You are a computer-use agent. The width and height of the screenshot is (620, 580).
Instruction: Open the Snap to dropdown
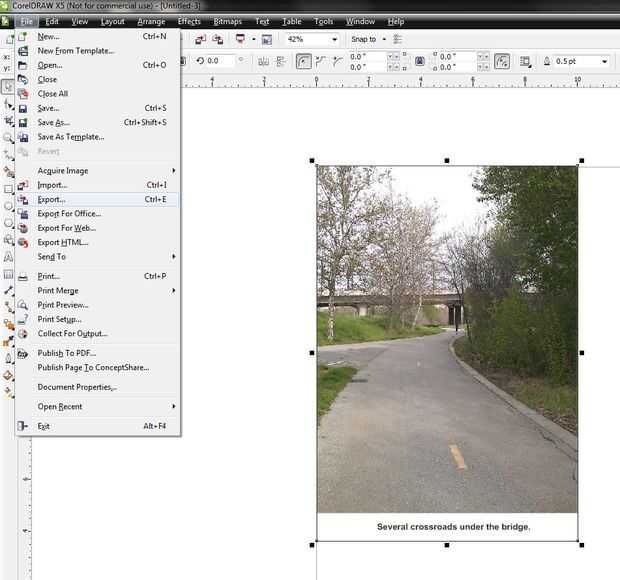click(384, 39)
